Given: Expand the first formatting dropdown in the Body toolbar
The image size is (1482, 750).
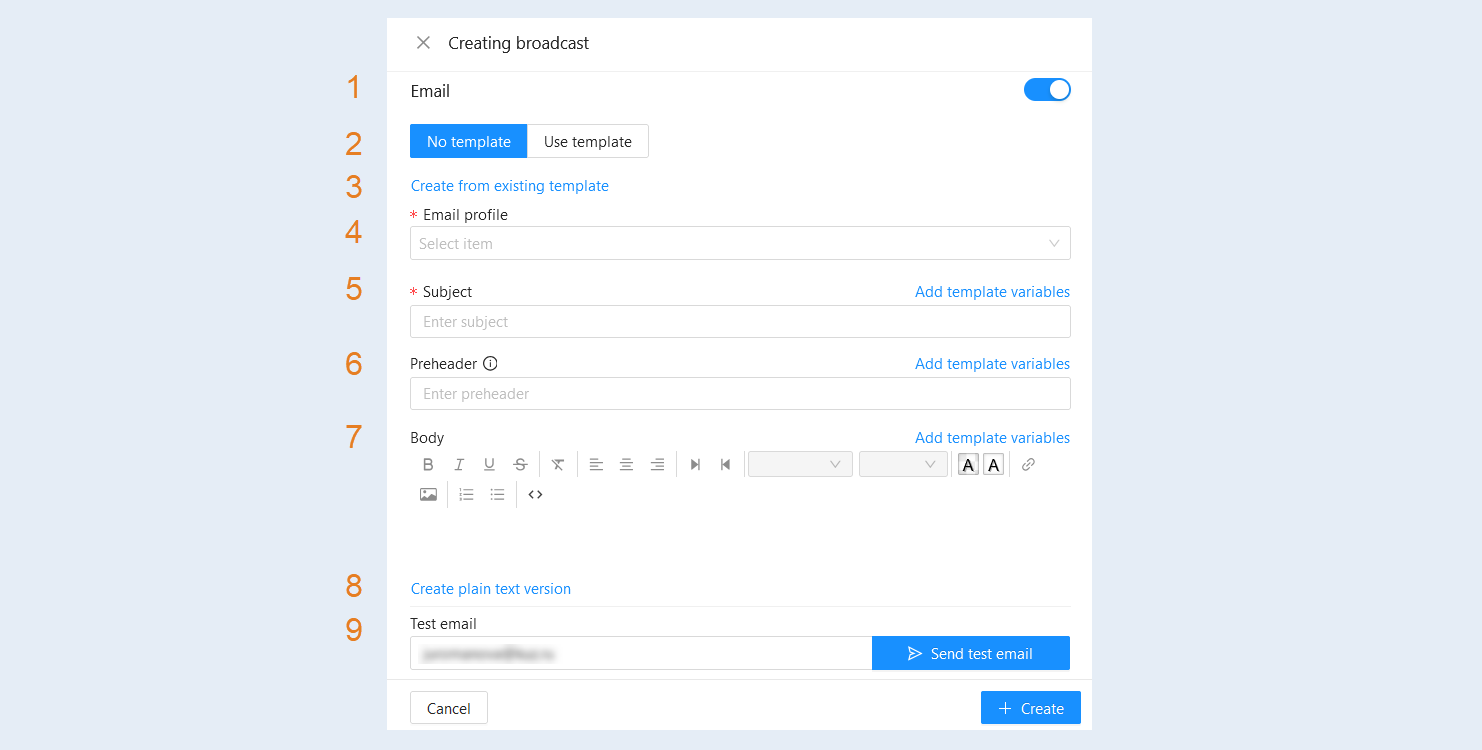Looking at the screenshot, I should pos(800,464).
